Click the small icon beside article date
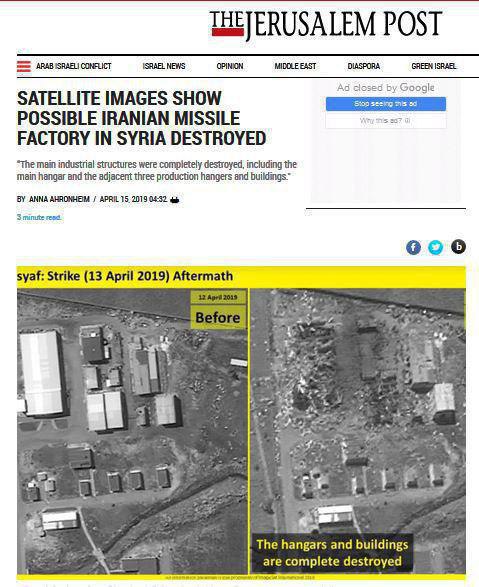The width and height of the screenshot is (479, 587). [174, 200]
